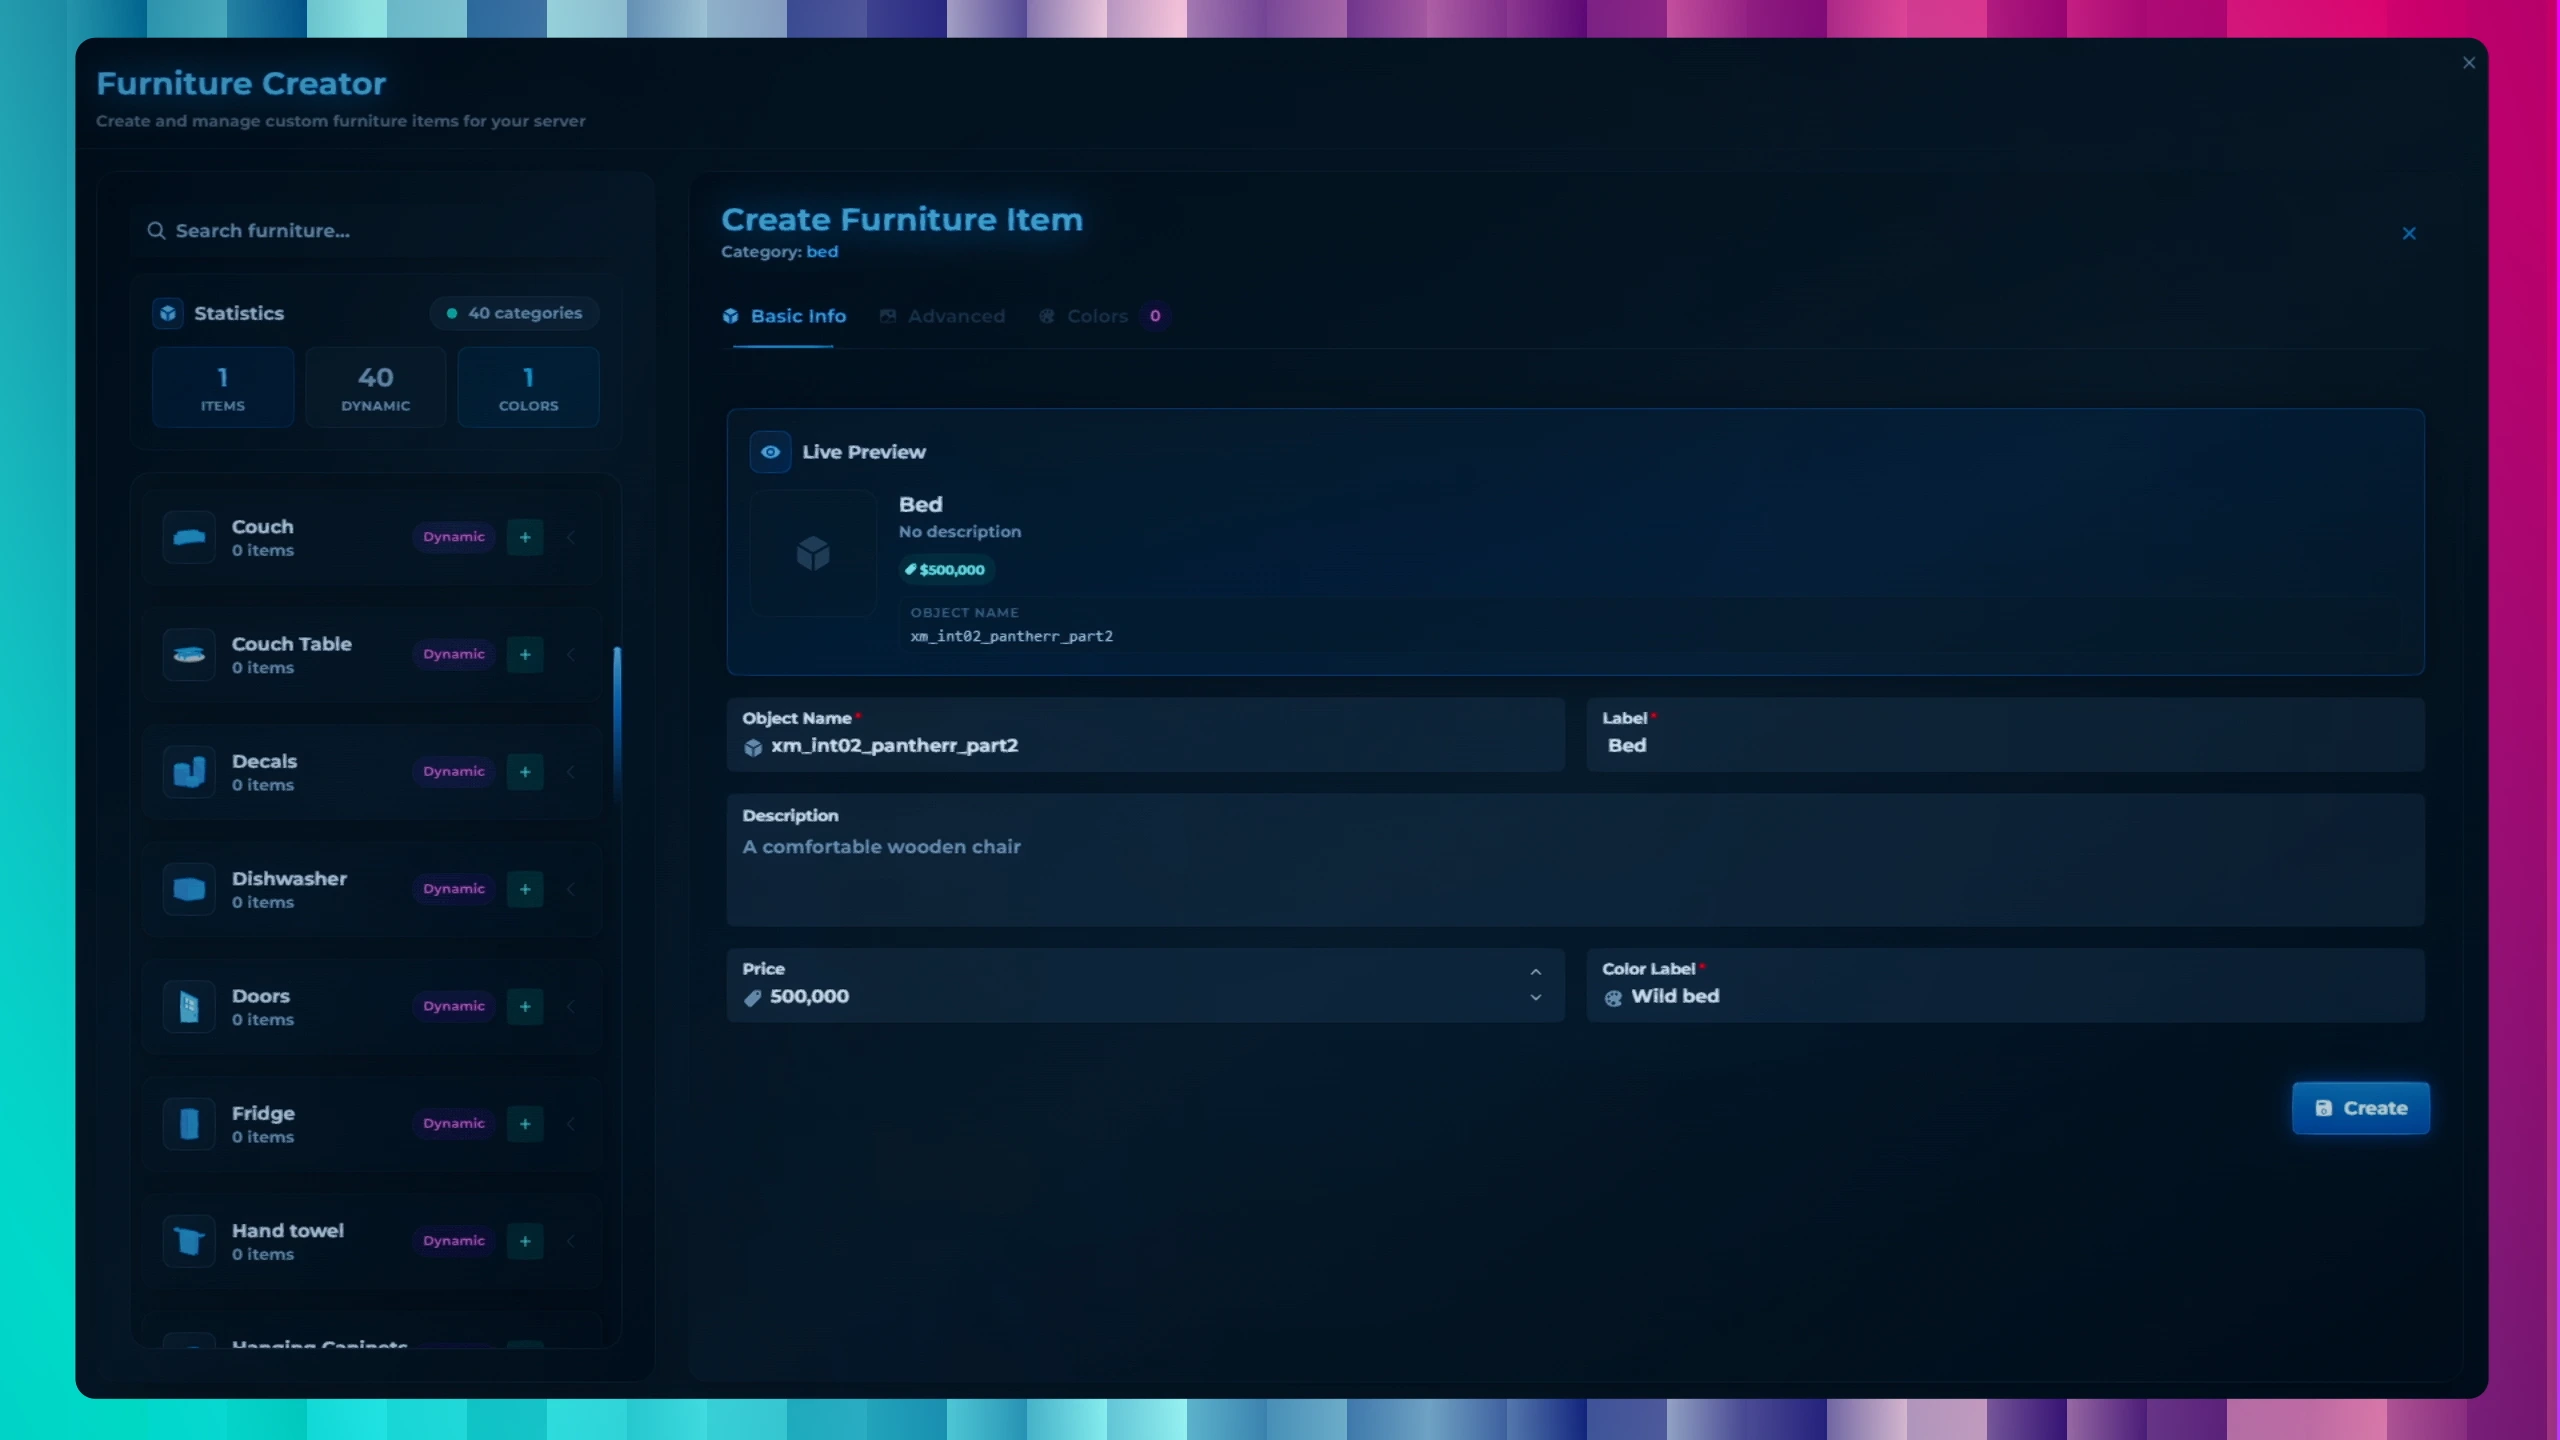Expand the Dishwasher category chevron
This screenshot has height=1440, width=2560.
pyautogui.click(x=571, y=889)
